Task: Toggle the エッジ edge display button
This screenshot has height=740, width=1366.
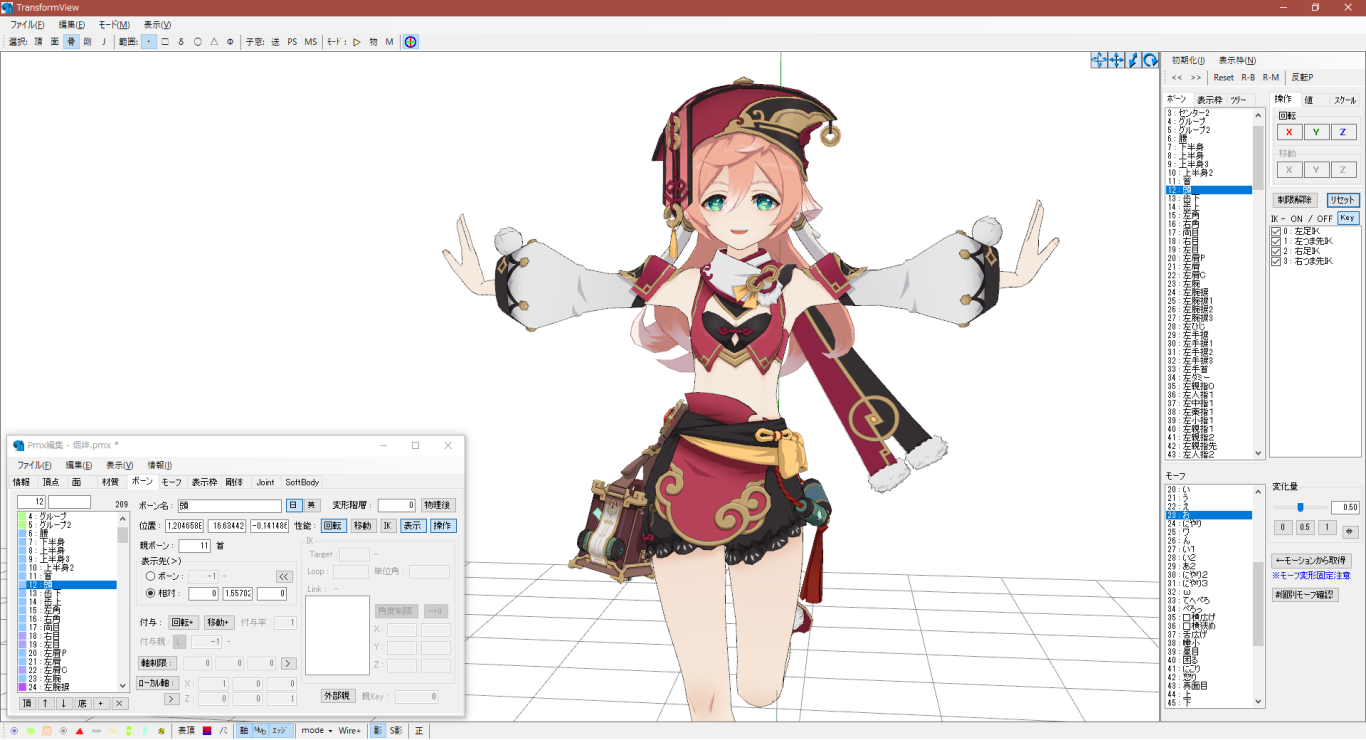Action: 279,731
